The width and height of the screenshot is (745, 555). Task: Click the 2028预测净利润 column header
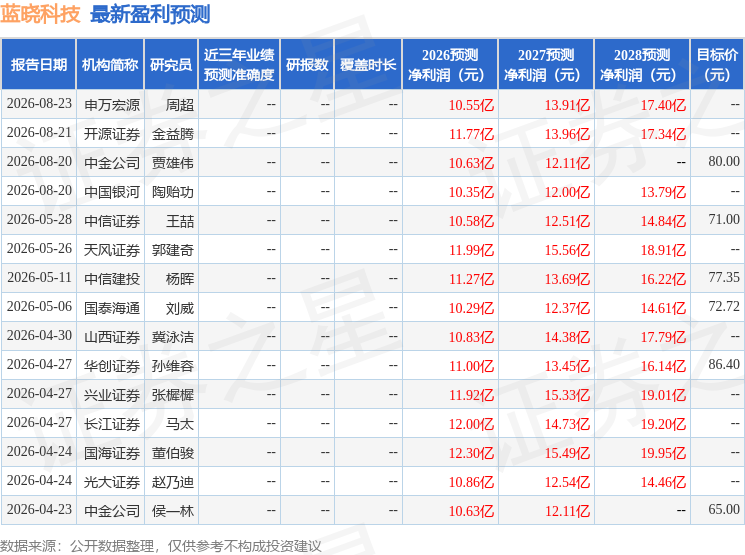(x=642, y=65)
